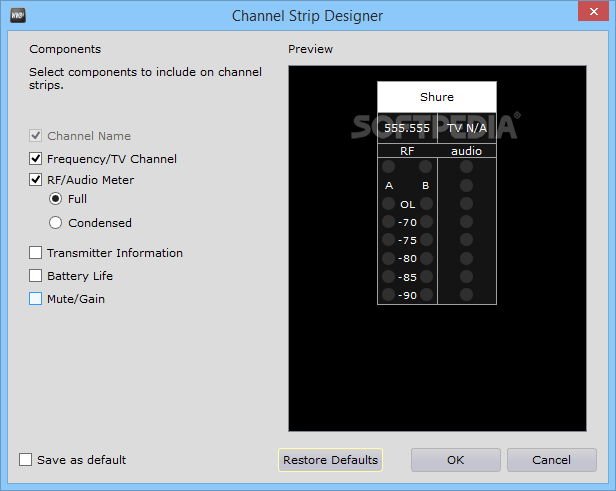
Task: Click the Channel Strip Designer window title
Action: (307, 16)
